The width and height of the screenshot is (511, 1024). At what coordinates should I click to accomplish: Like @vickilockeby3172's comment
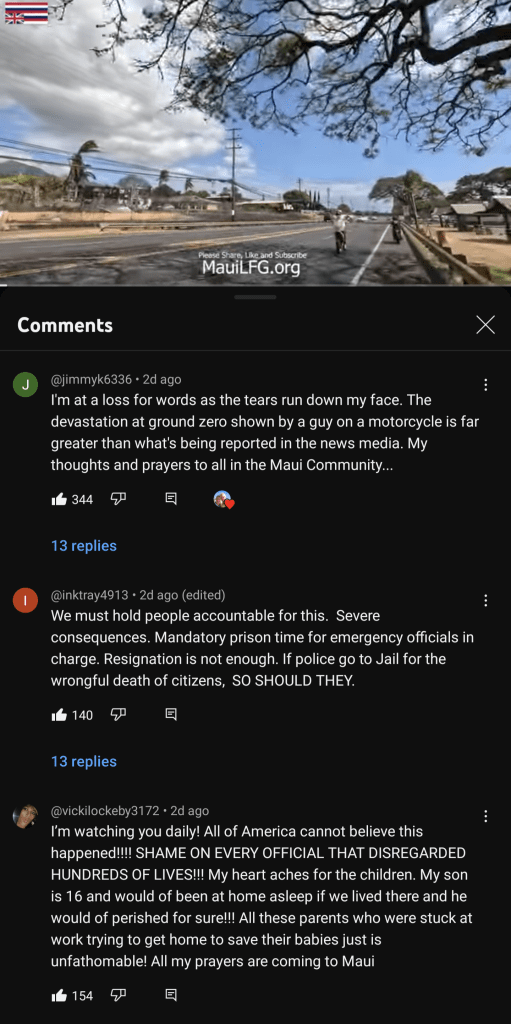(x=59, y=996)
